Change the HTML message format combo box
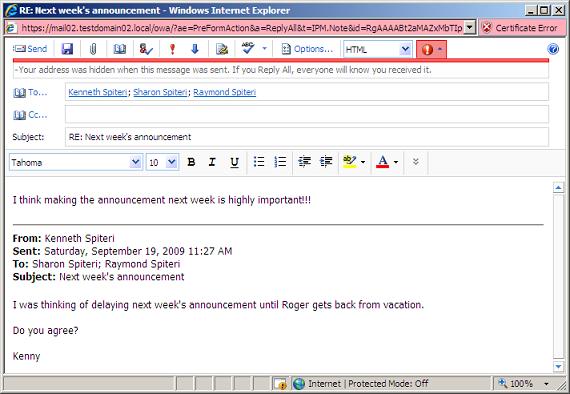570x394 pixels. tap(378, 49)
